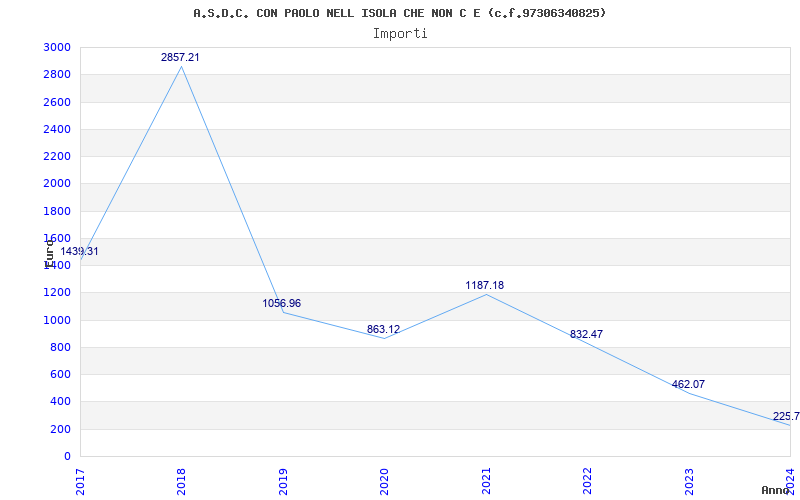Click the data label 1187.18
The width and height of the screenshot is (800, 500).
pyautogui.click(x=485, y=285)
